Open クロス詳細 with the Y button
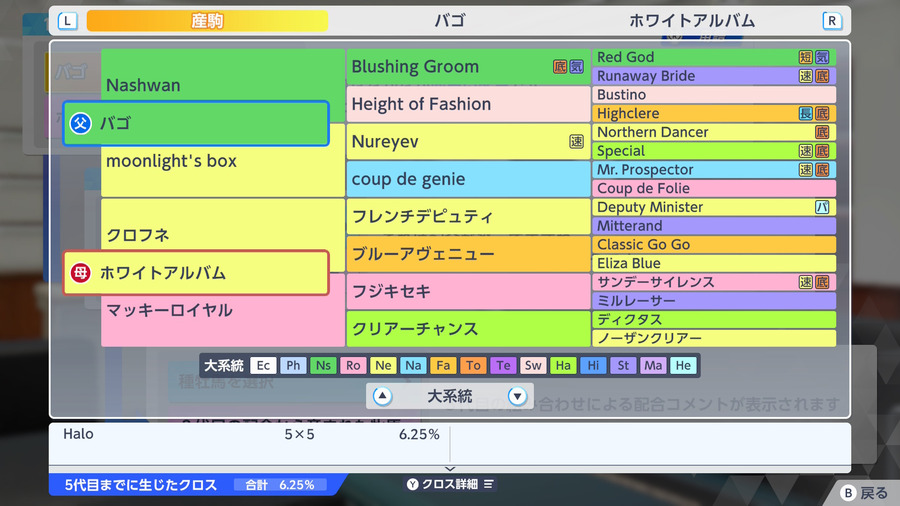The height and width of the screenshot is (506, 900). click(450, 484)
